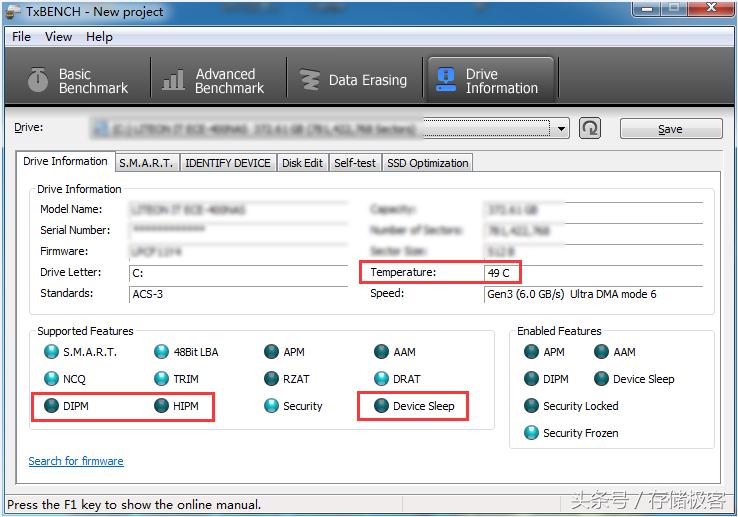Click the F1 online manual status text
The image size is (738, 517).
pos(134,505)
